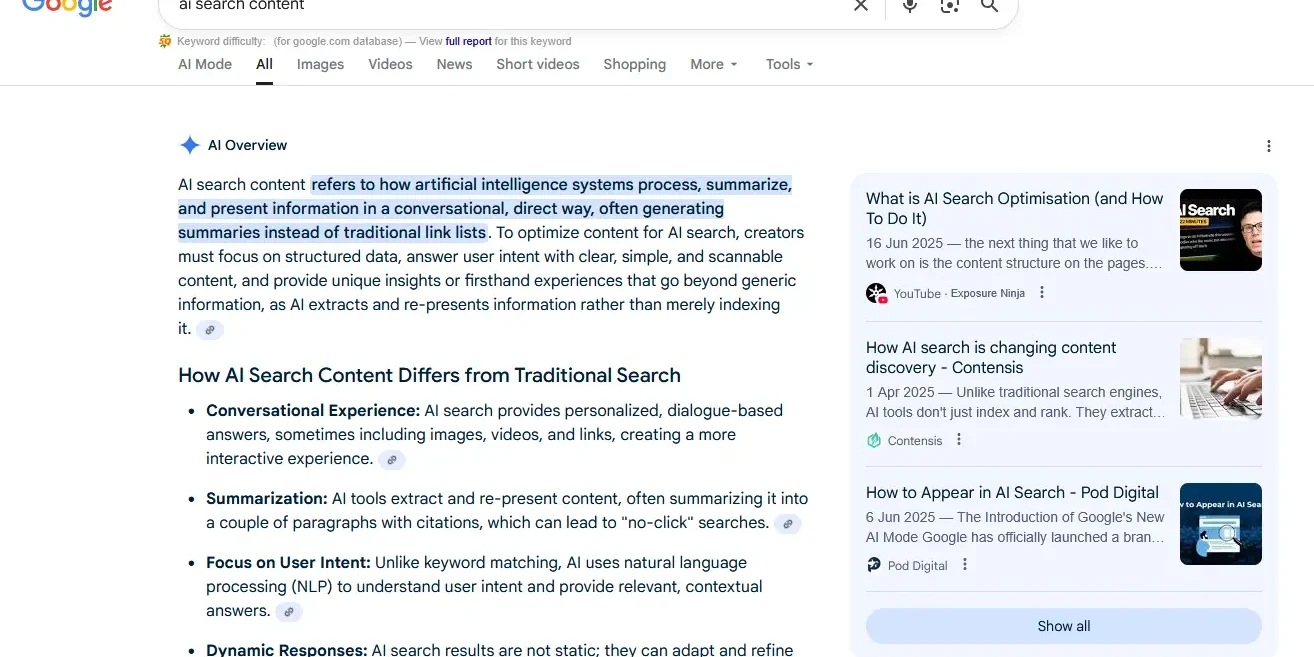The image size is (1314, 657).
Task: Expand the Tools dropdown
Action: coord(789,64)
